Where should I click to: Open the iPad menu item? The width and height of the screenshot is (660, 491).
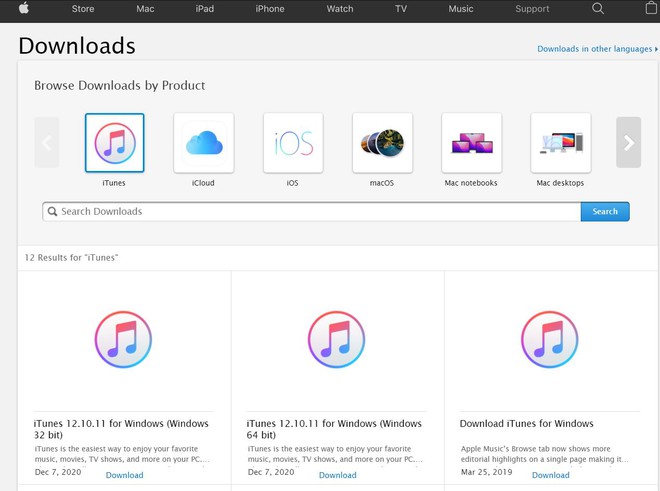point(205,9)
